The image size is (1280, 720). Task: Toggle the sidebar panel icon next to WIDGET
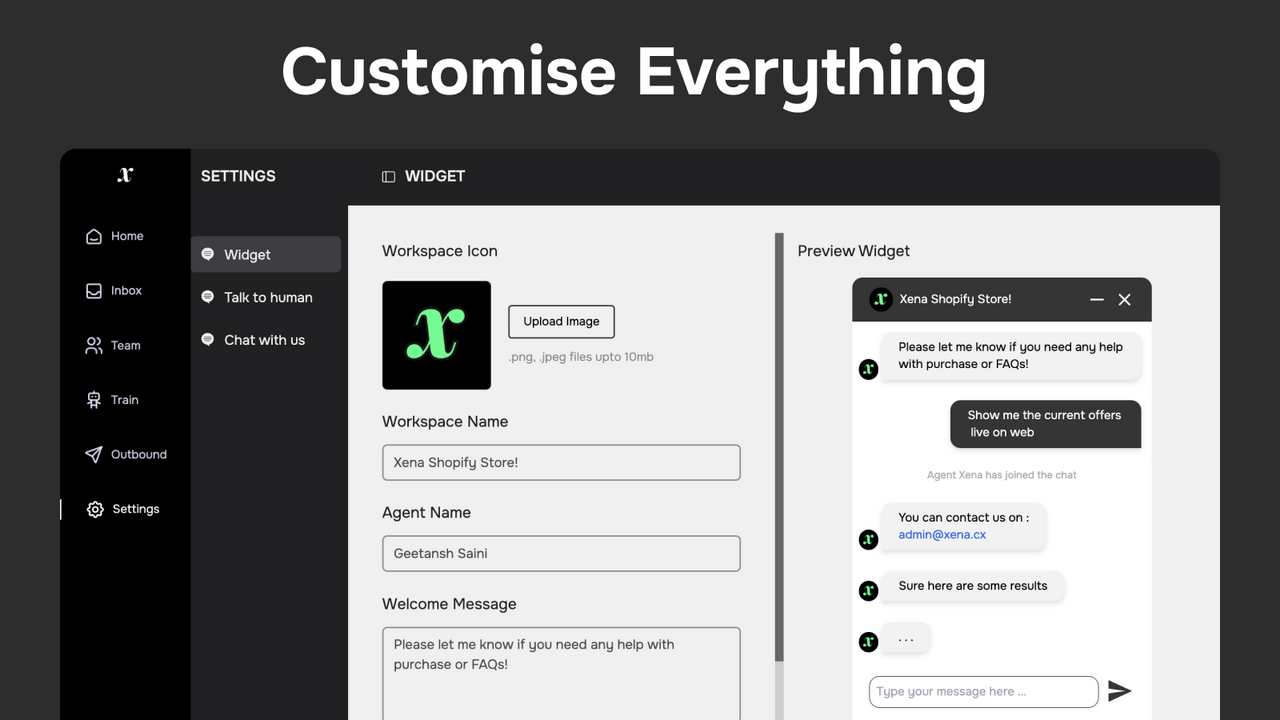pyautogui.click(x=389, y=177)
